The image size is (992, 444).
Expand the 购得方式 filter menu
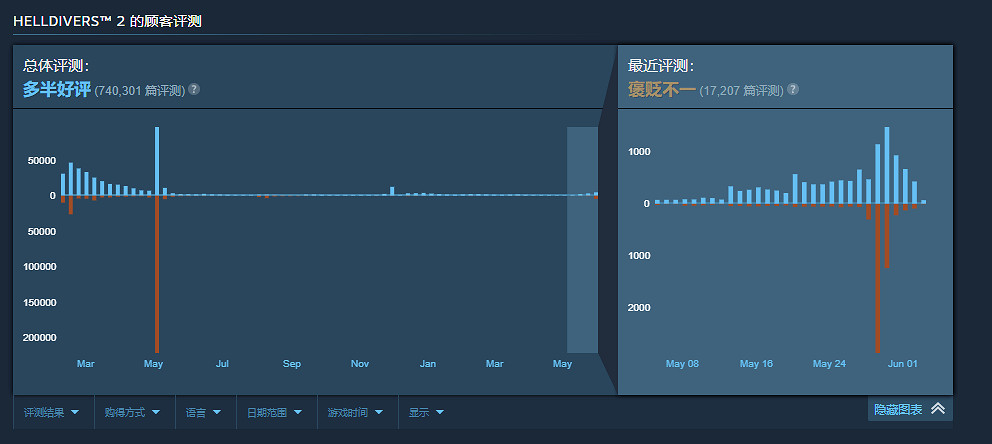point(133,412)
